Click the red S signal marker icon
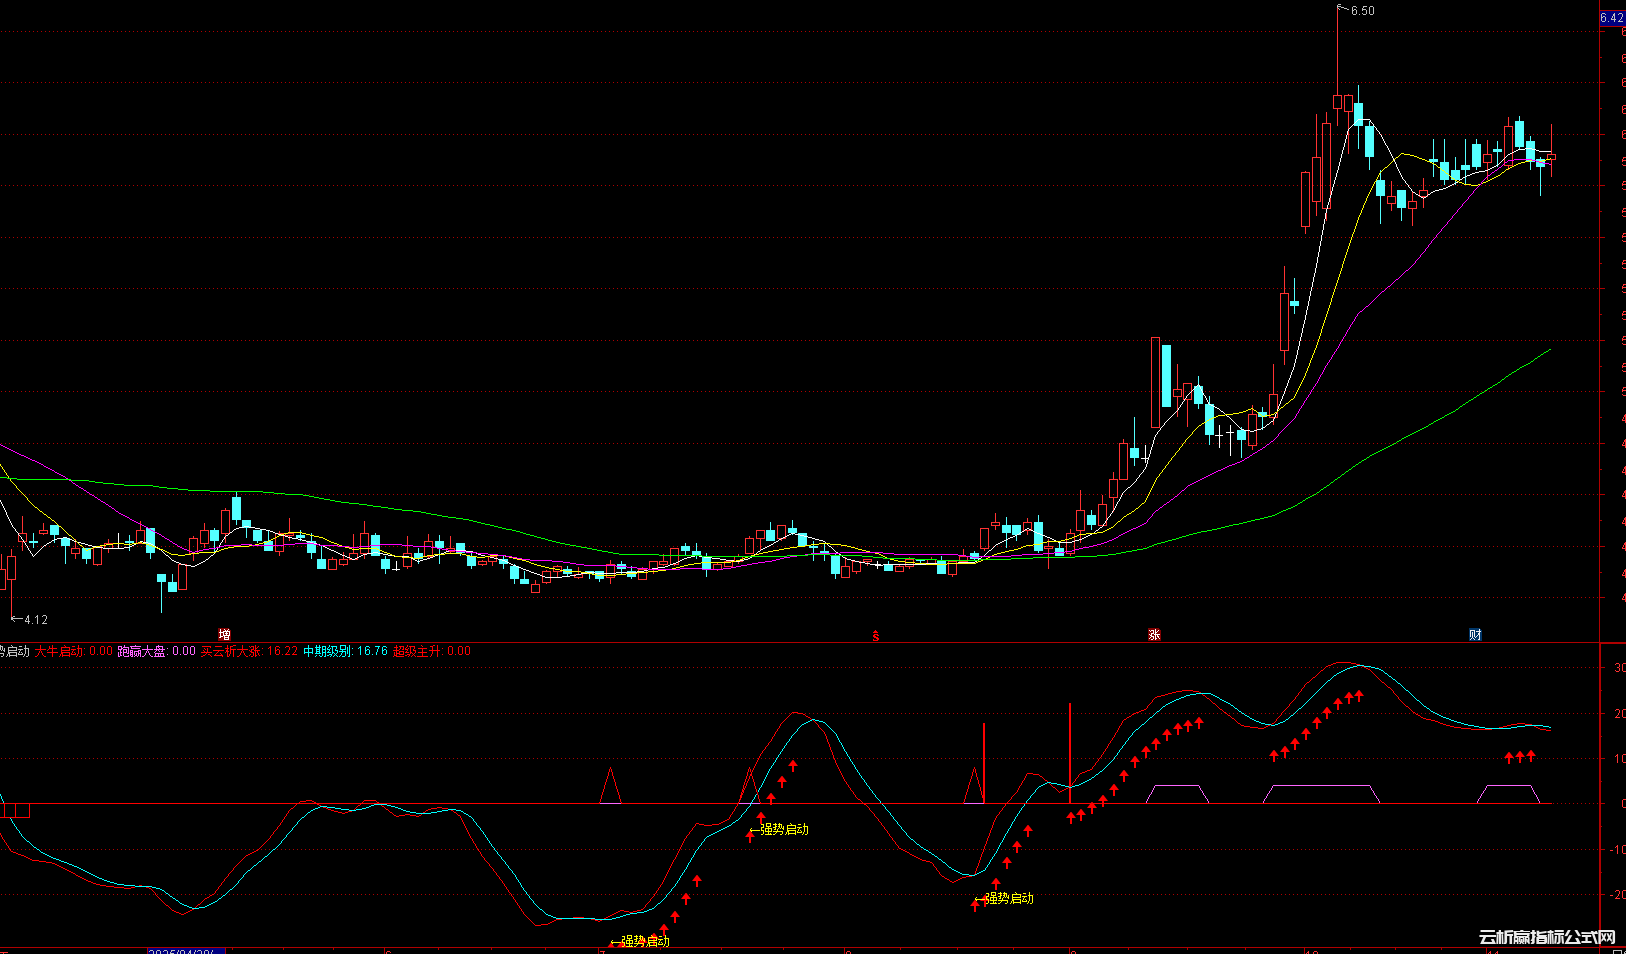Viewport: 1626px width, 954px height. click(876, 636)
